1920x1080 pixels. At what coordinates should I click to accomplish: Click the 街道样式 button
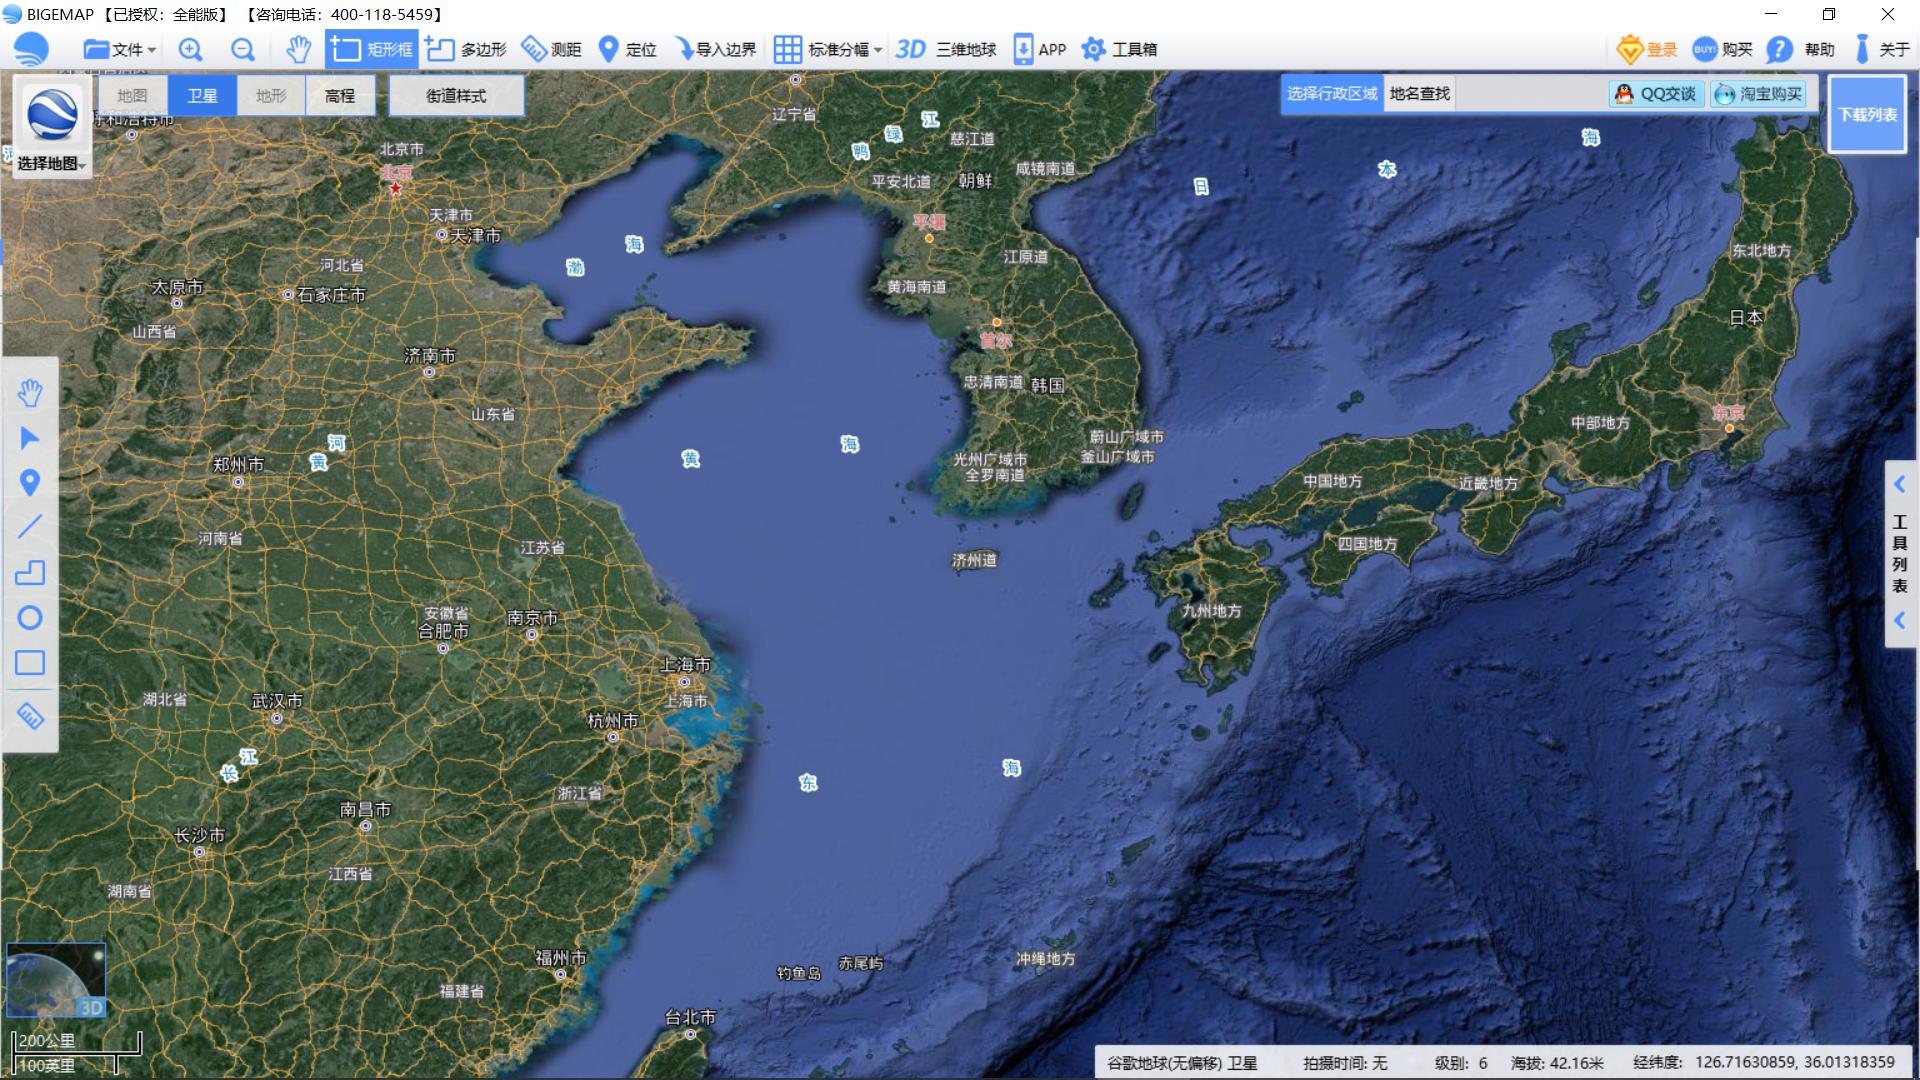click(x=456, y=95)
